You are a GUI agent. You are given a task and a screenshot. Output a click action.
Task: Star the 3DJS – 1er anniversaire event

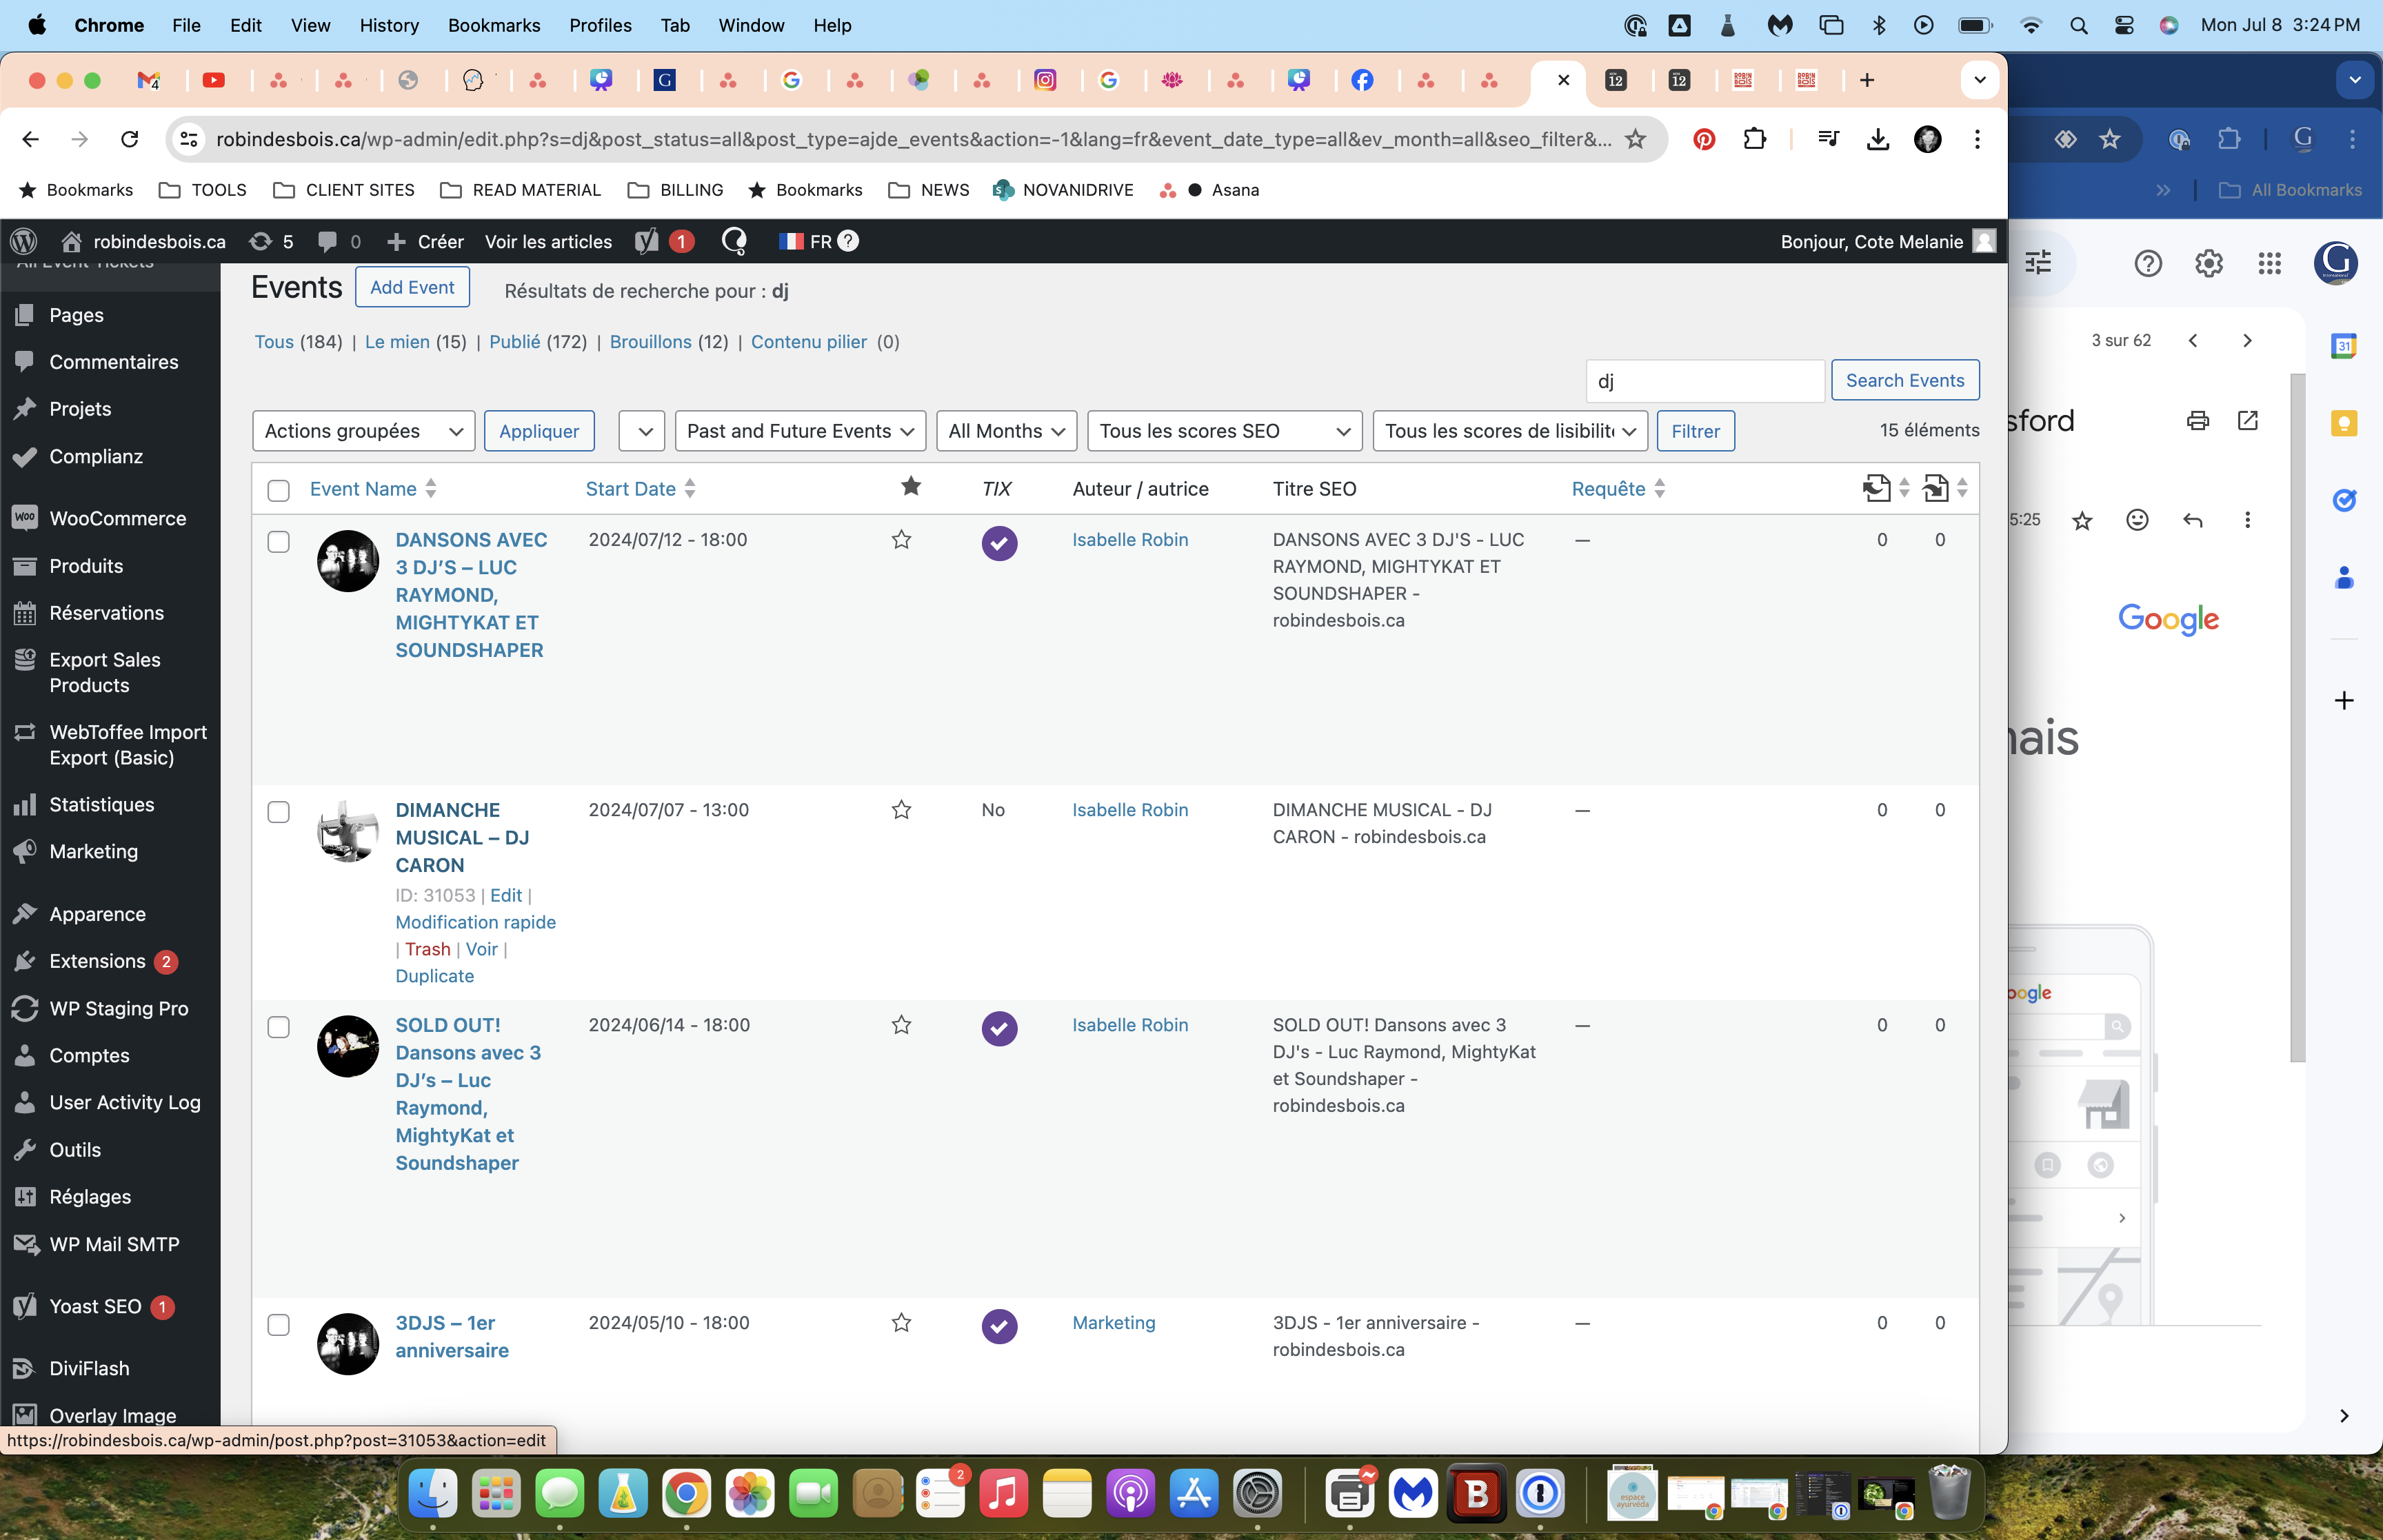(901, 1323)
